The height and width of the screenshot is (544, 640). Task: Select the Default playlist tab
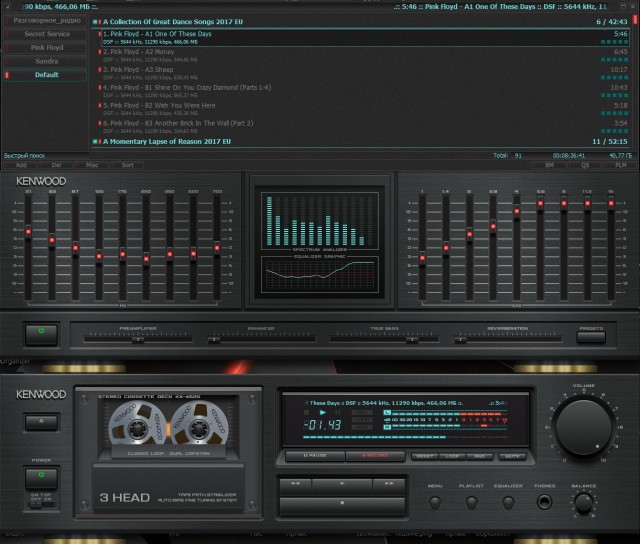tap(47, 75)
